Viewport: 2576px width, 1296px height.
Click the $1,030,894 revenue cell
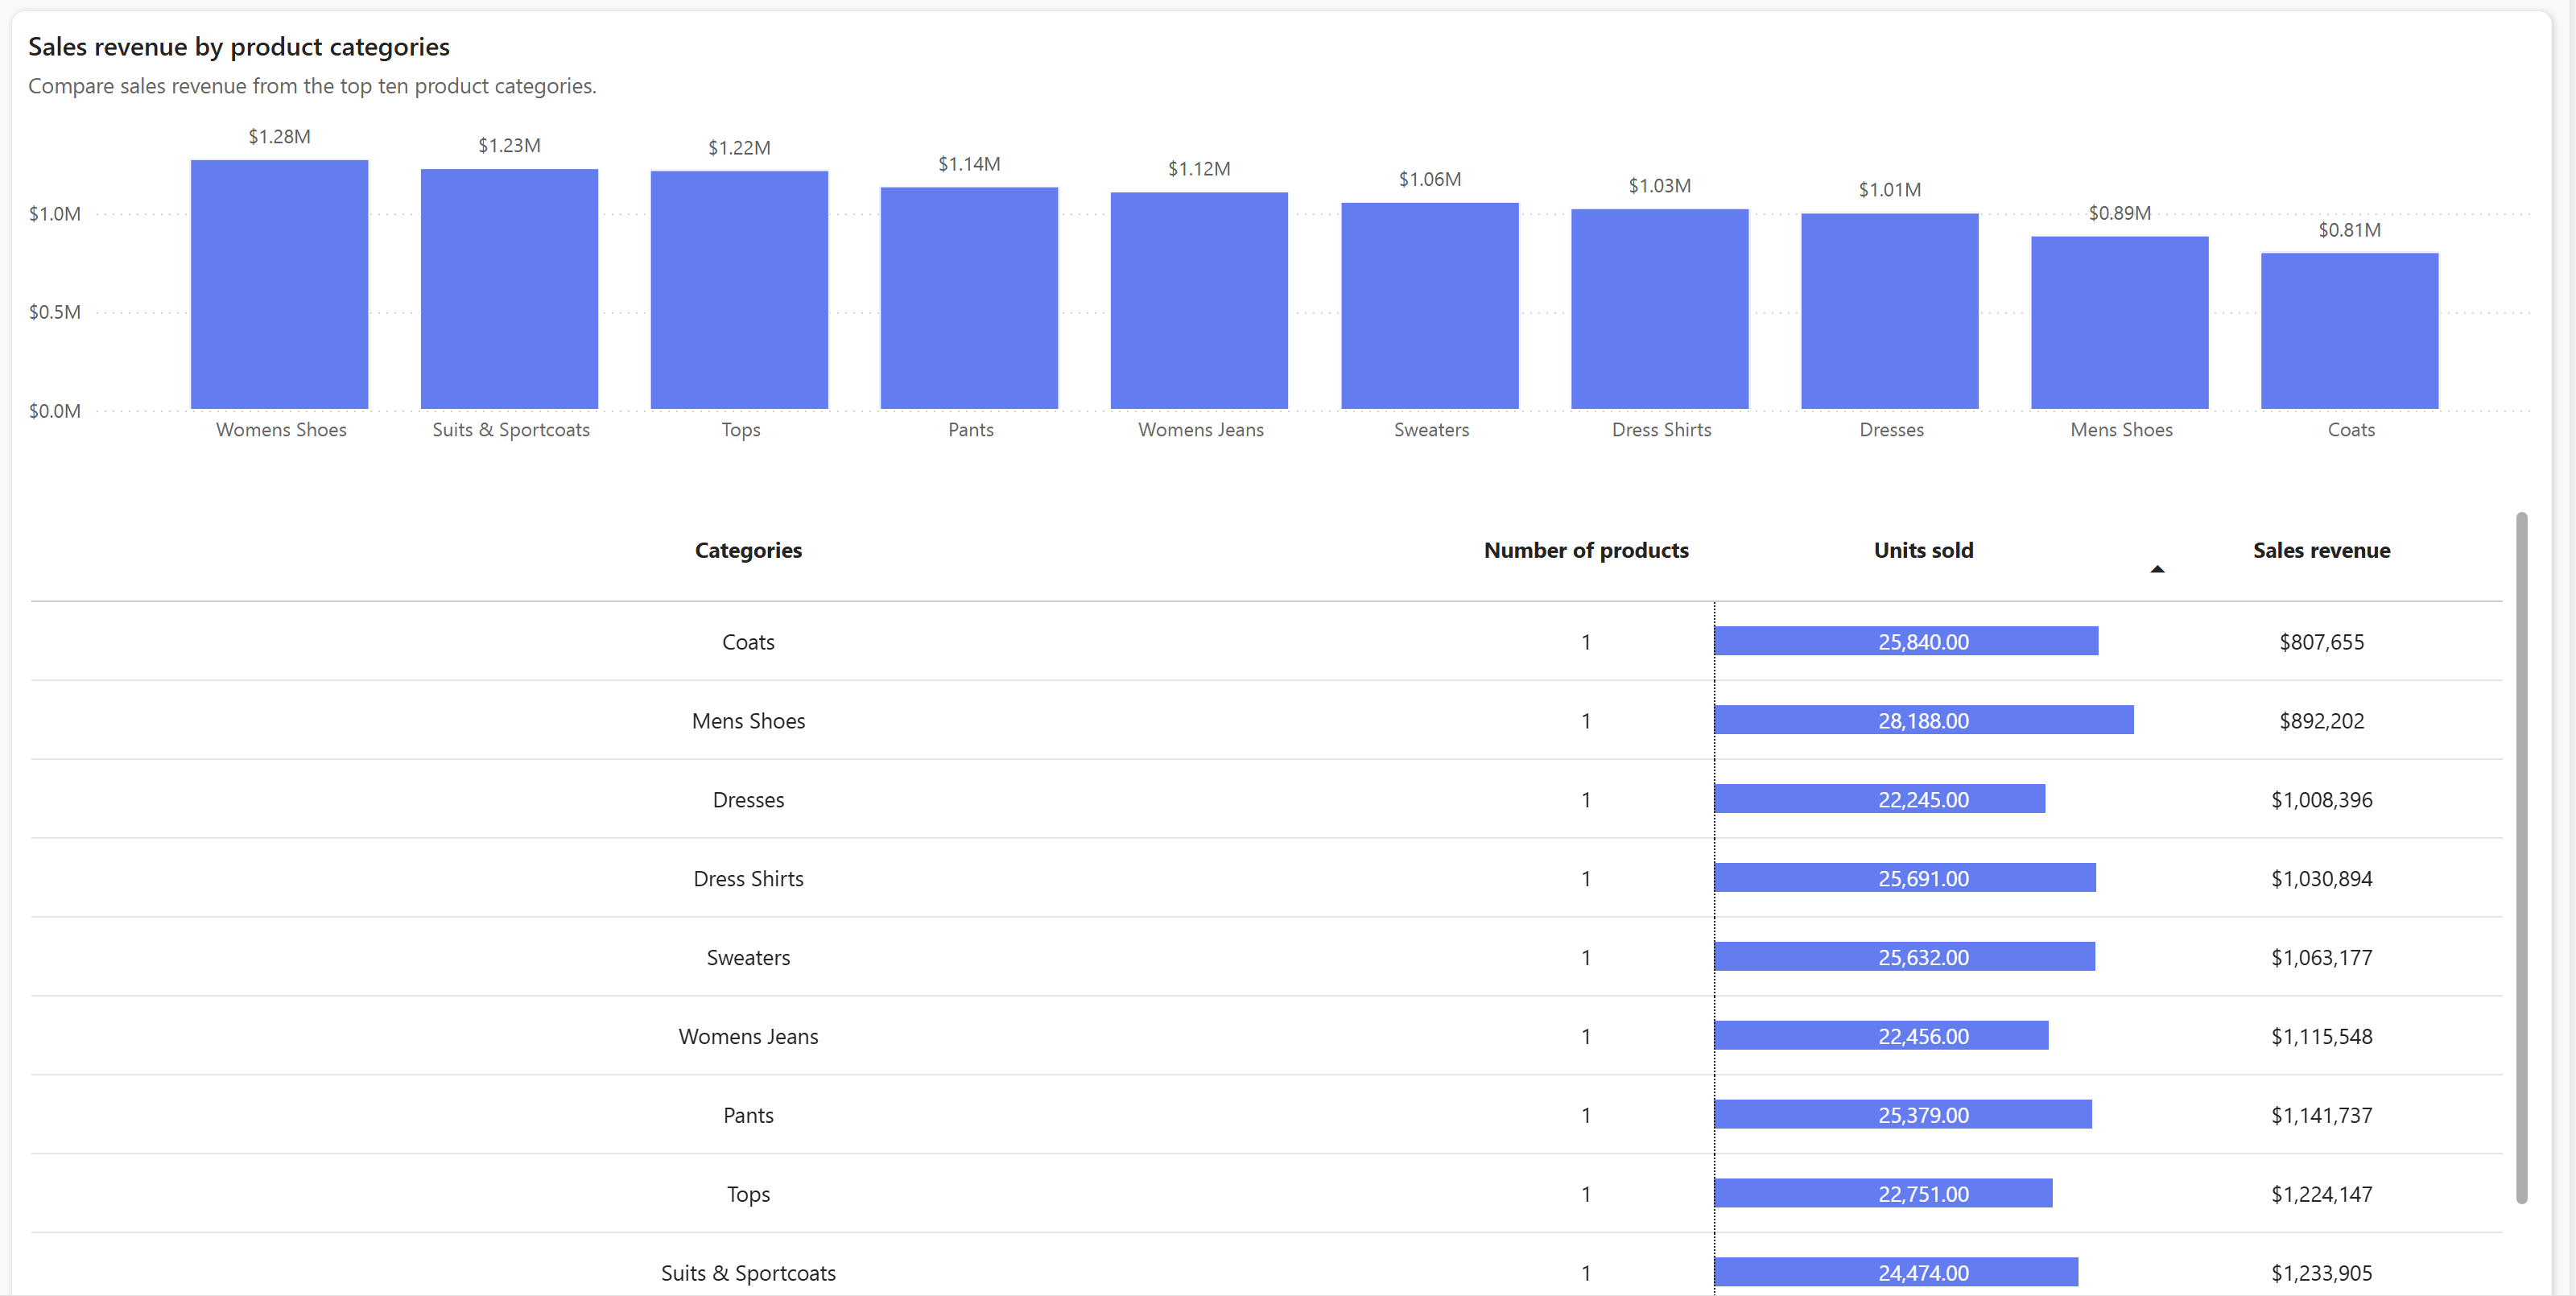click(x=2321, y=879)
